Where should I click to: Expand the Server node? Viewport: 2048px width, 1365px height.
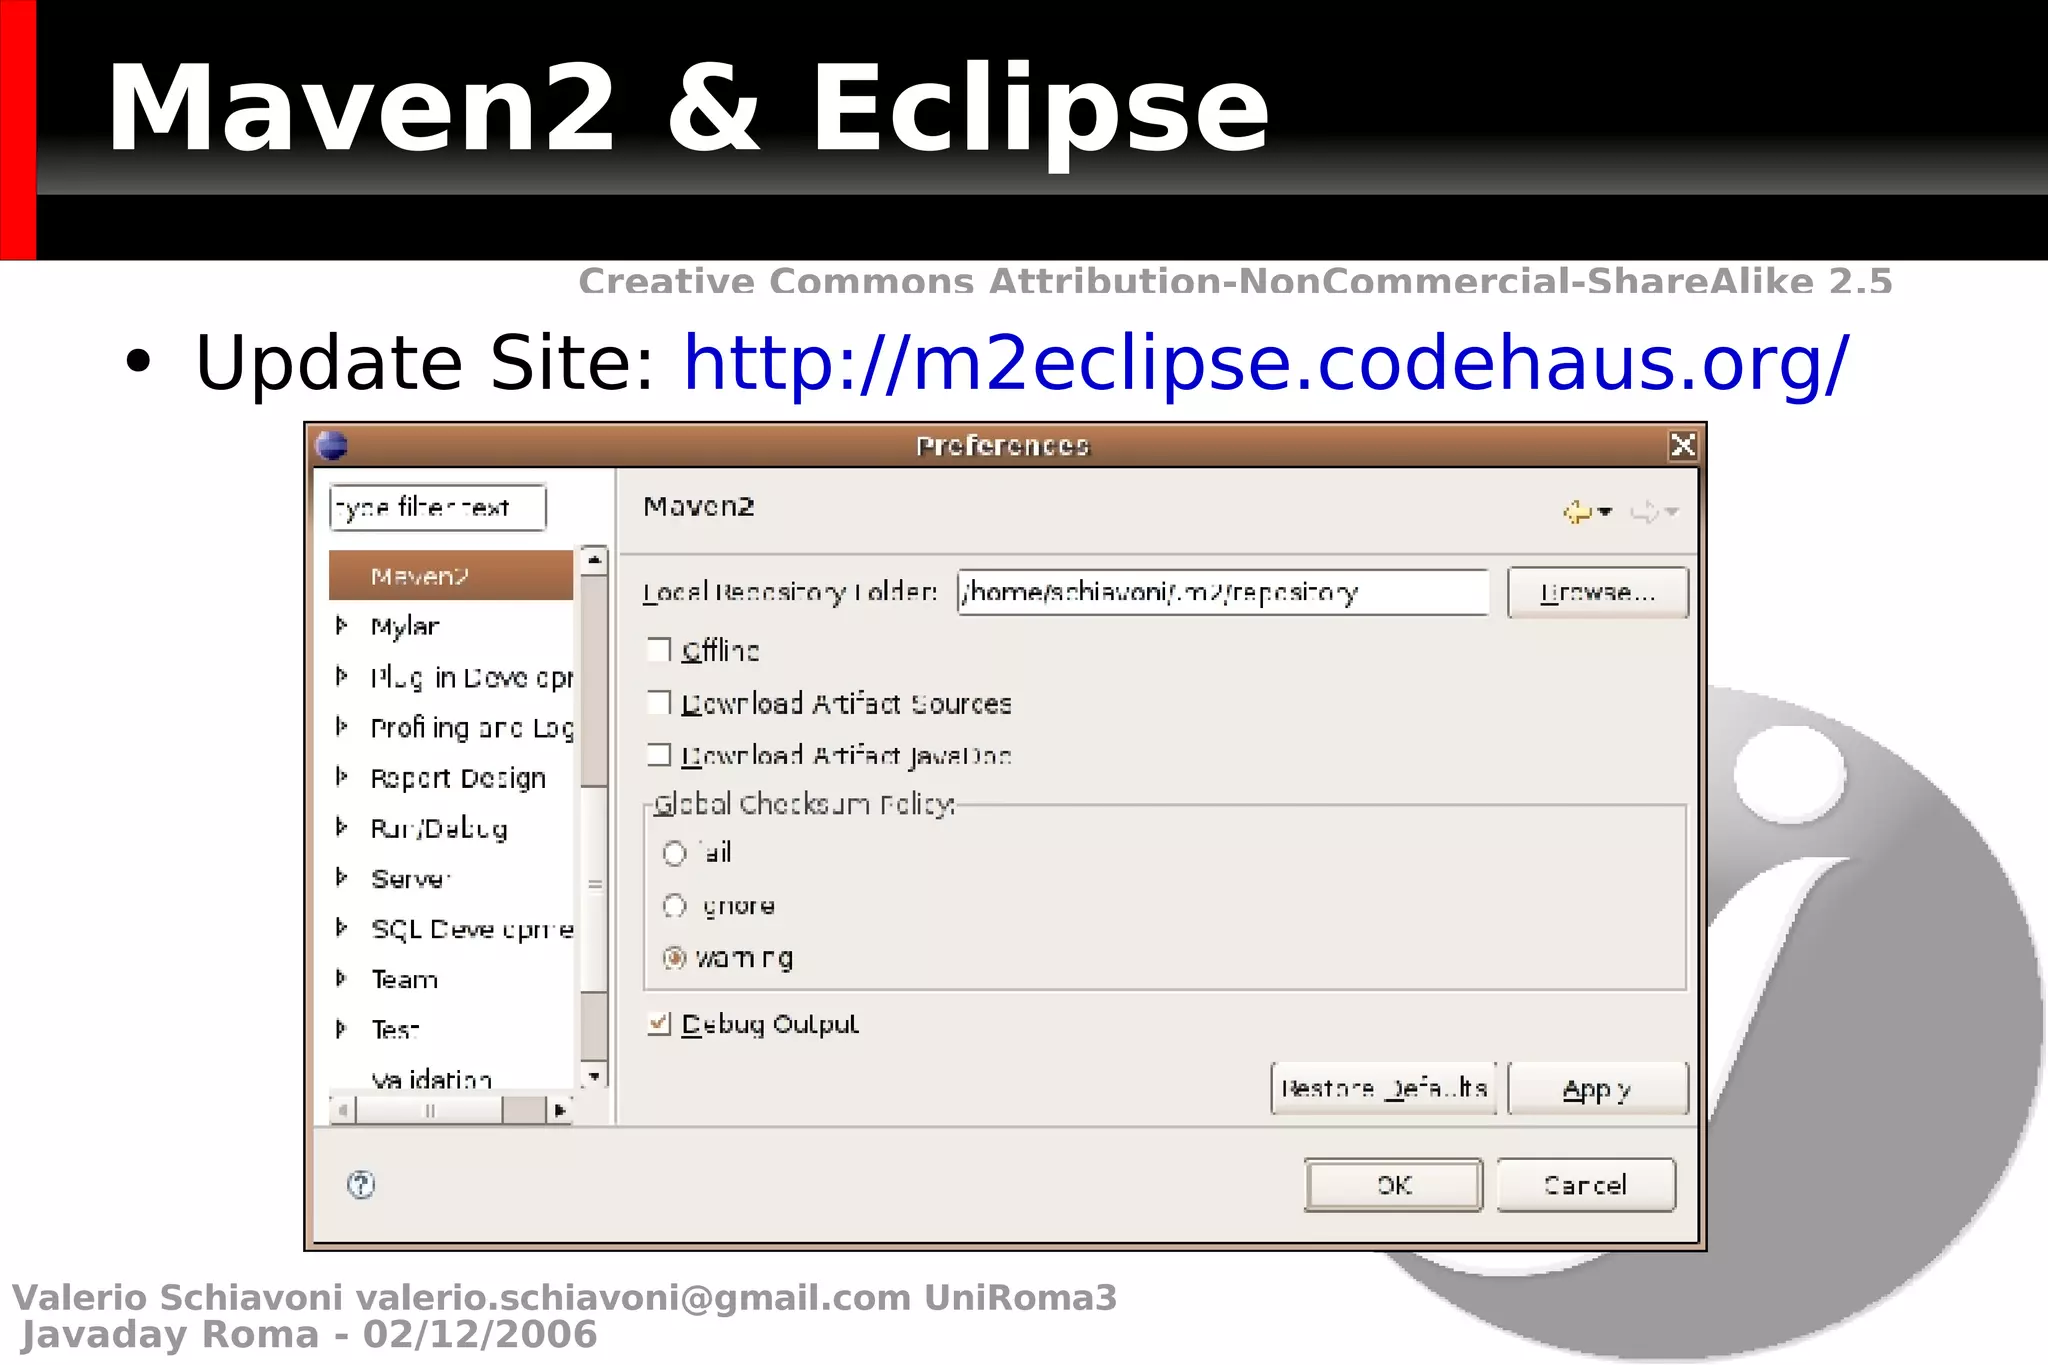click(x=342, y=878)
